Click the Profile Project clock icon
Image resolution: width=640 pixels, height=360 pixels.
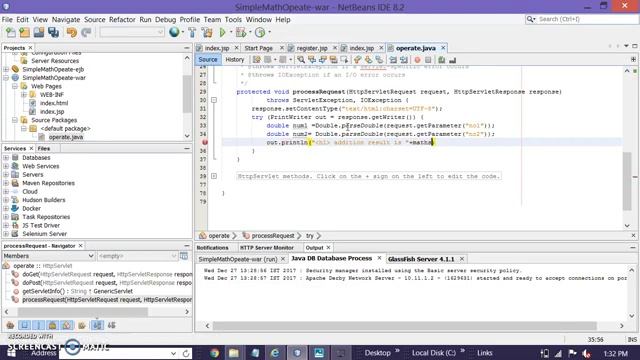260,32
